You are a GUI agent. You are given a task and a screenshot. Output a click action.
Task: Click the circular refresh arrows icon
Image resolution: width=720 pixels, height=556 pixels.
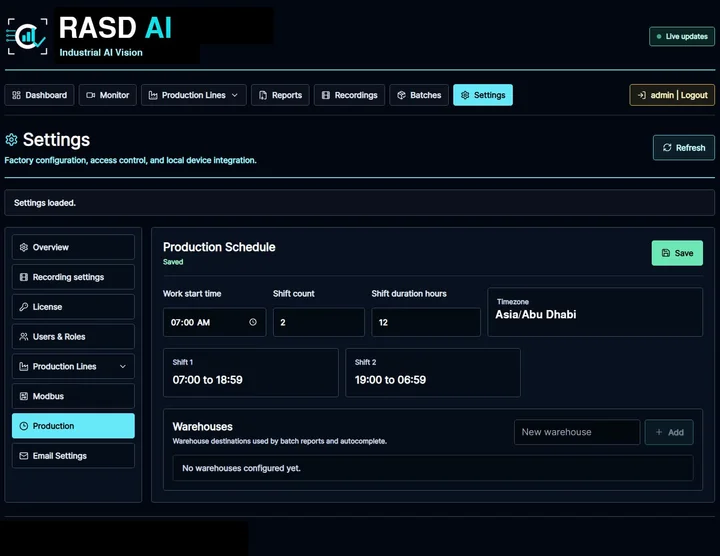[x=667, y=147]
